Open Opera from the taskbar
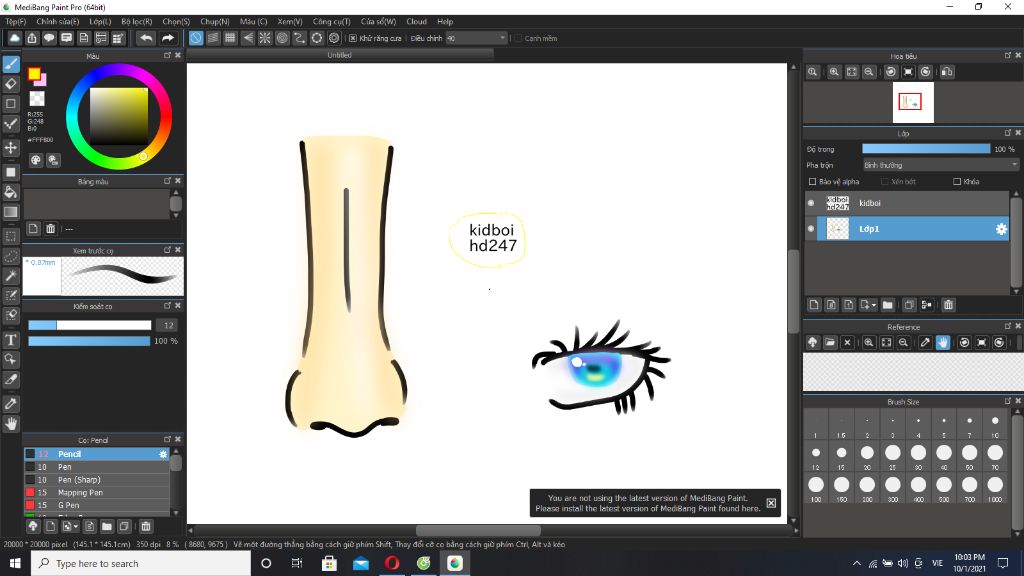 tap(392, 563)
